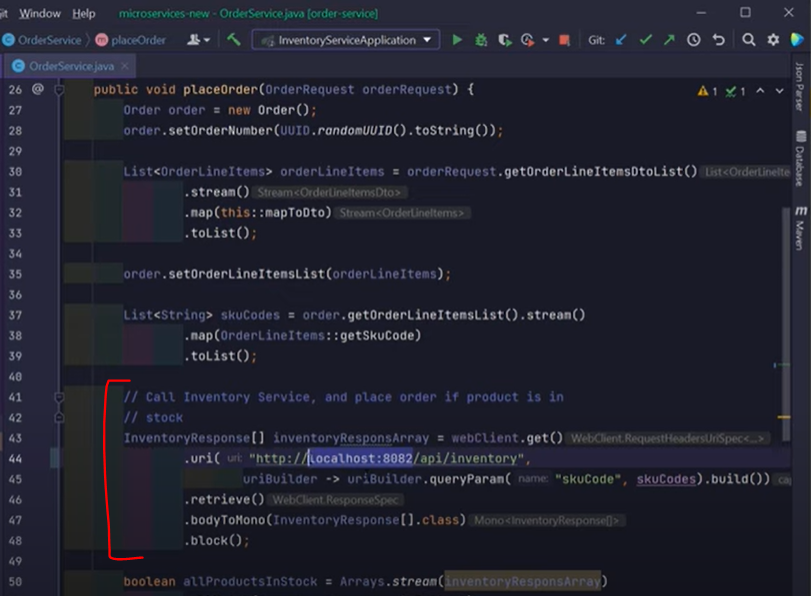Run the application with green play icon
Screen dimensions: 811x596
457,40
